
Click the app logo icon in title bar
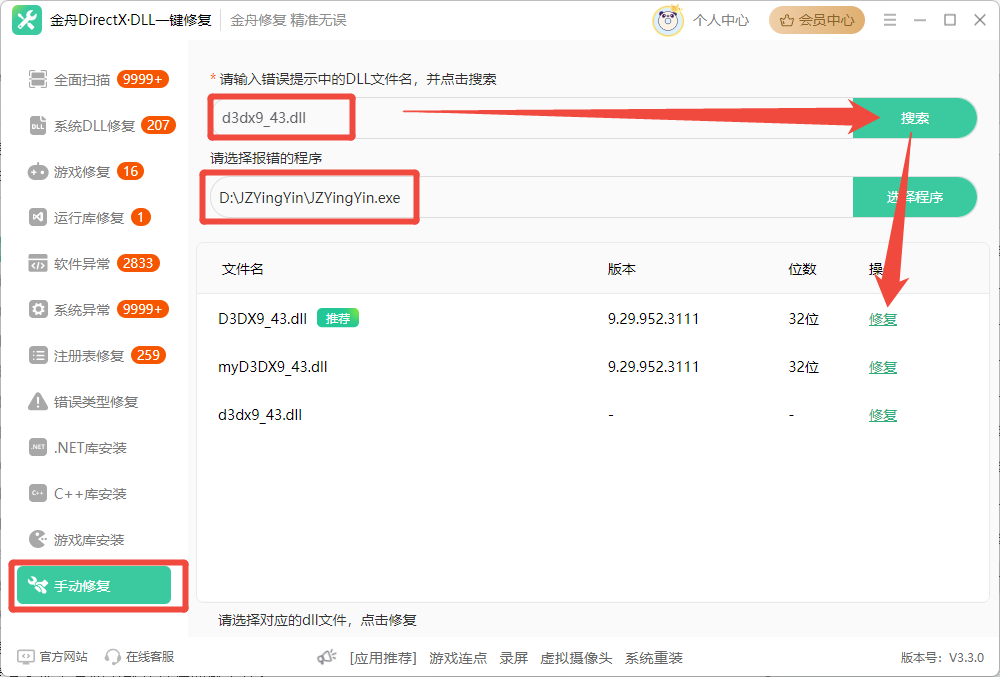point(27,20)
